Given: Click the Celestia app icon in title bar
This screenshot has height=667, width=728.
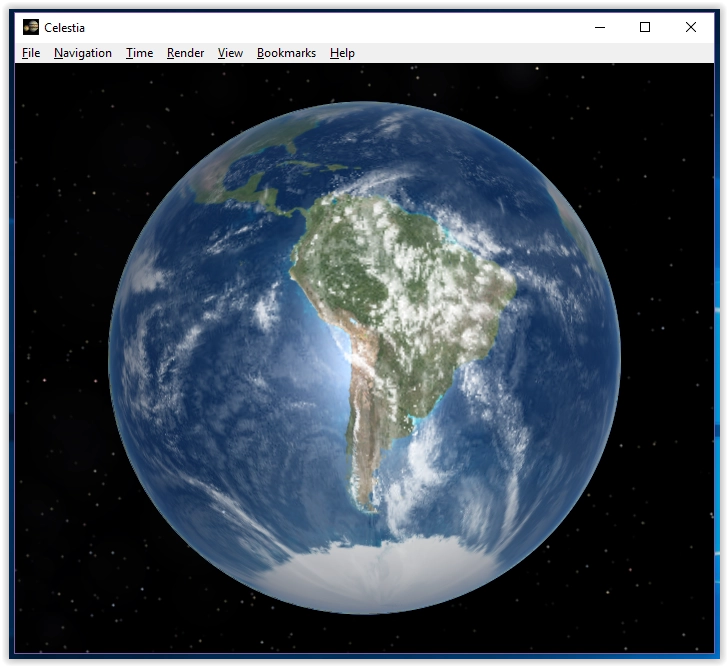Looking at the screenshot, I should point(31,27).
